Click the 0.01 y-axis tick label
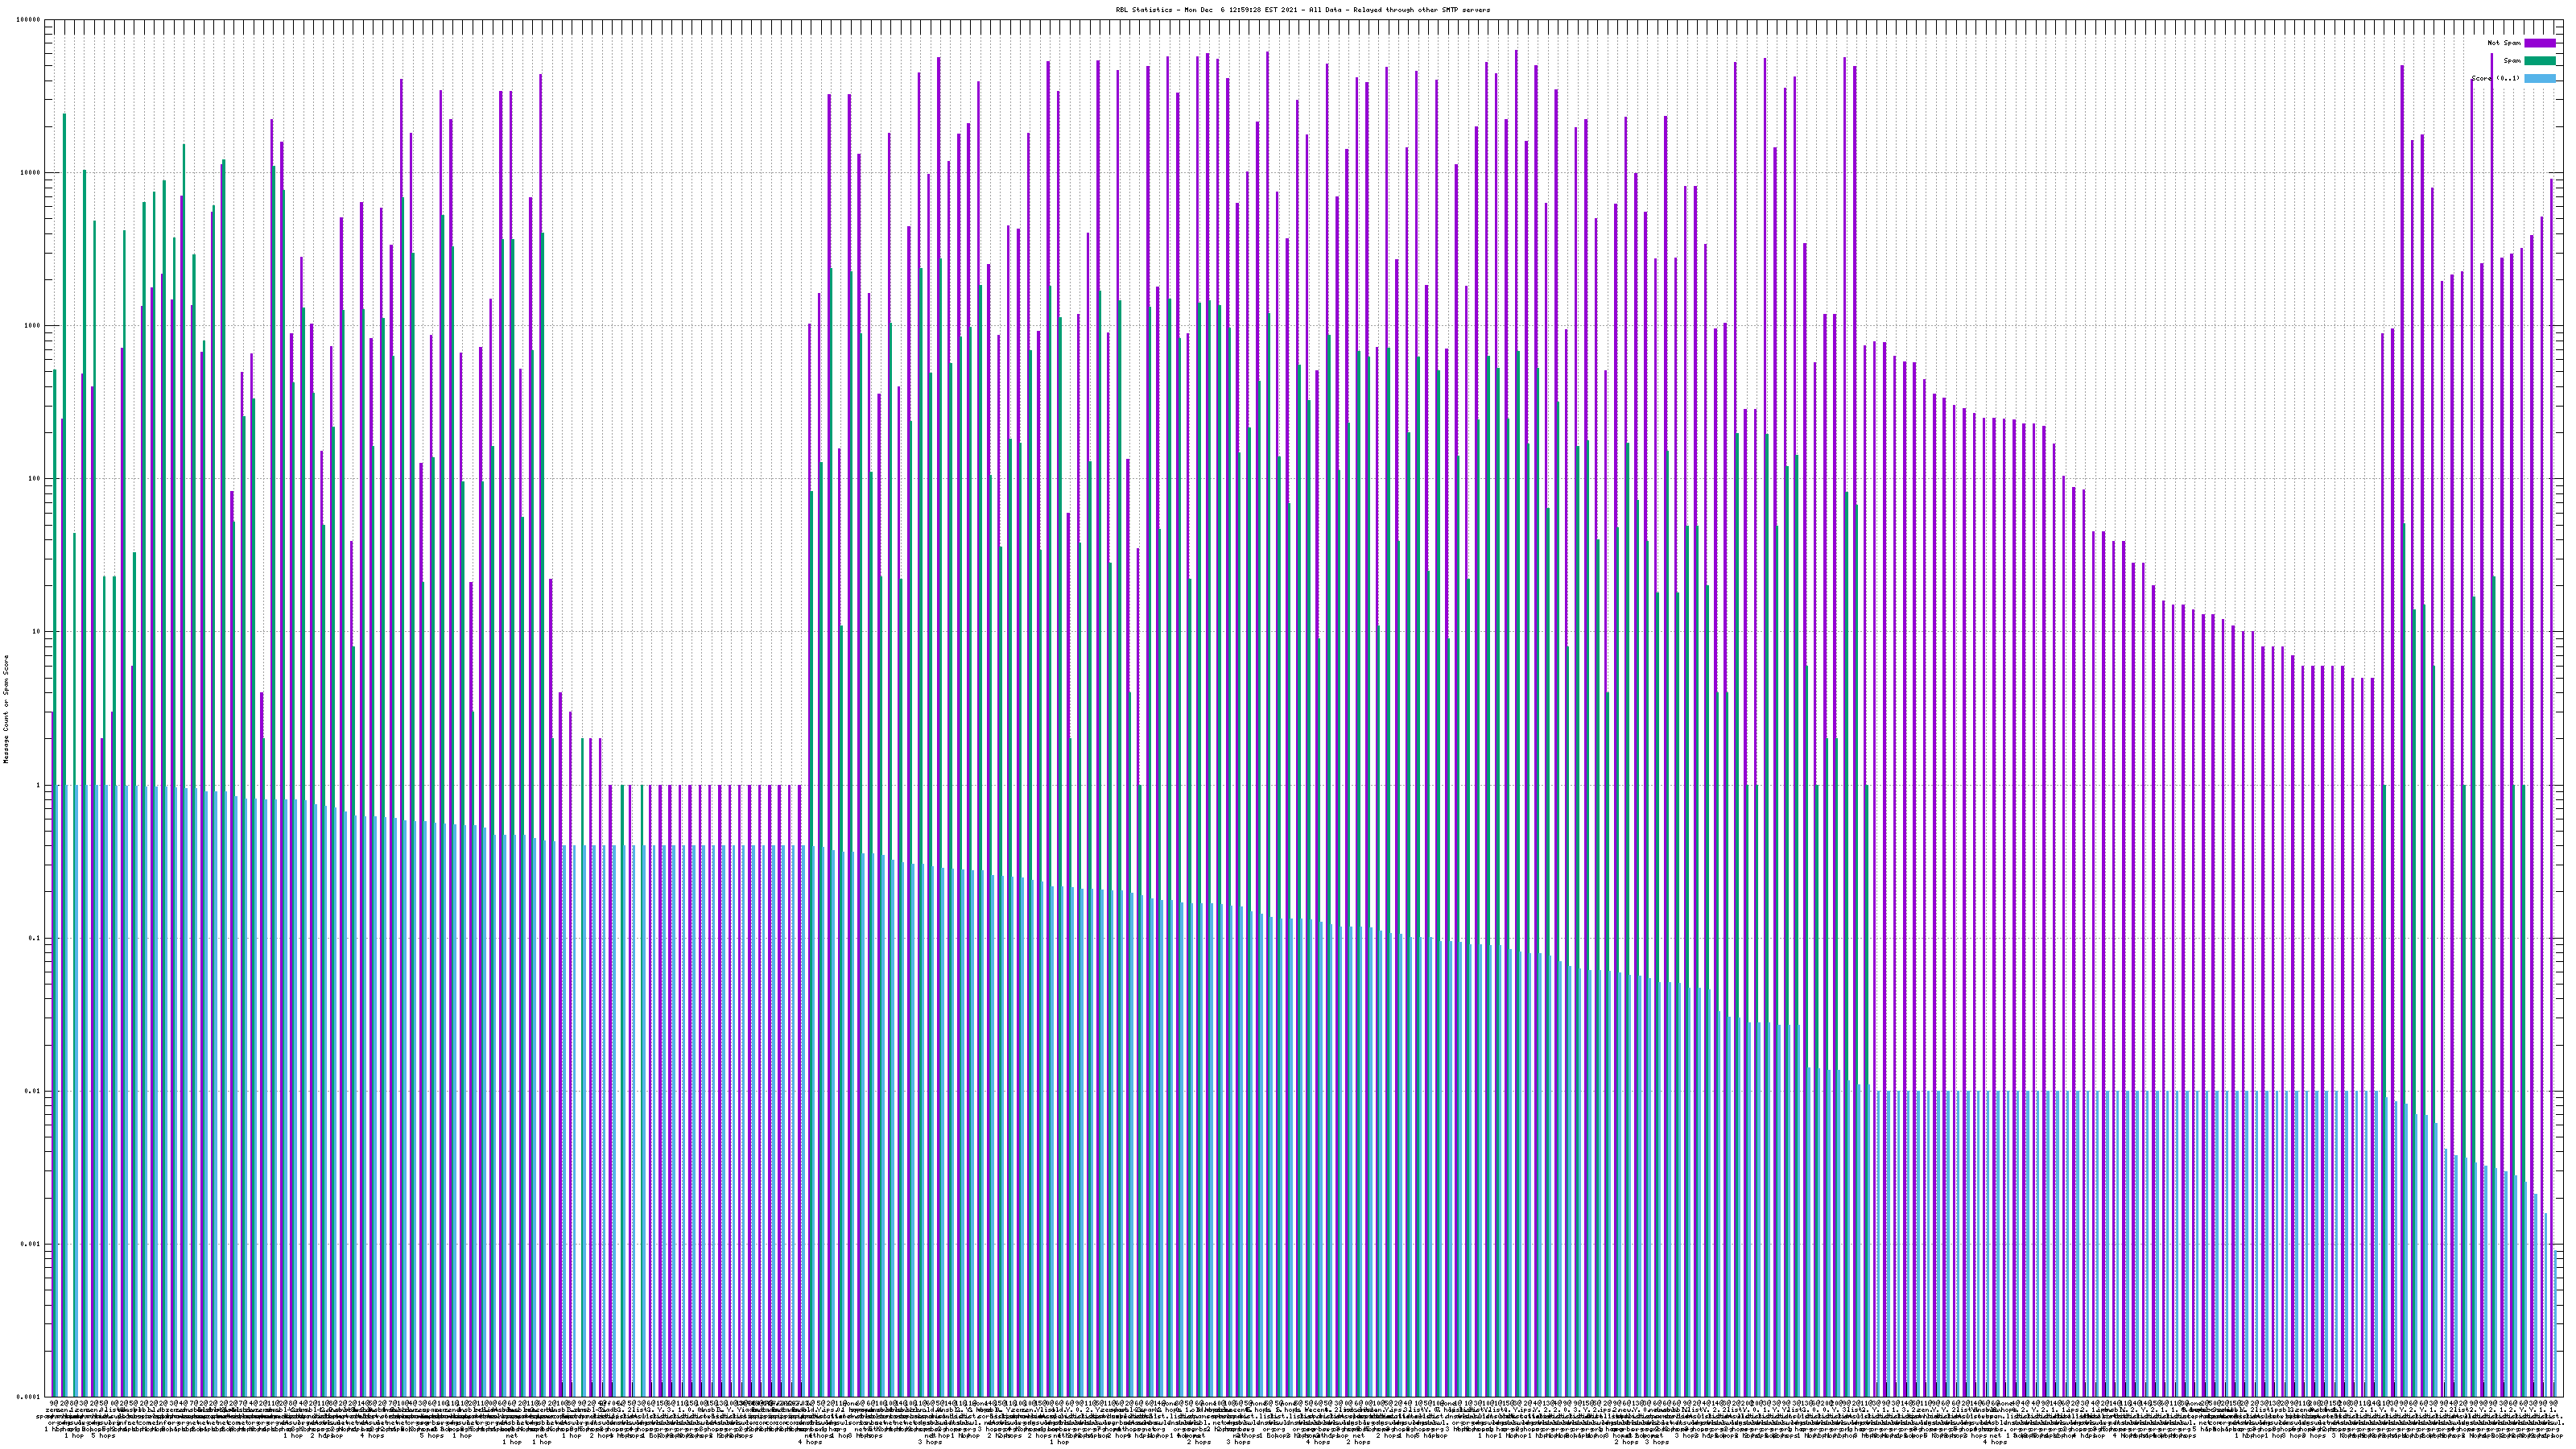The height and width of the screenshot is (1449, 2576). pos(33,1091)
